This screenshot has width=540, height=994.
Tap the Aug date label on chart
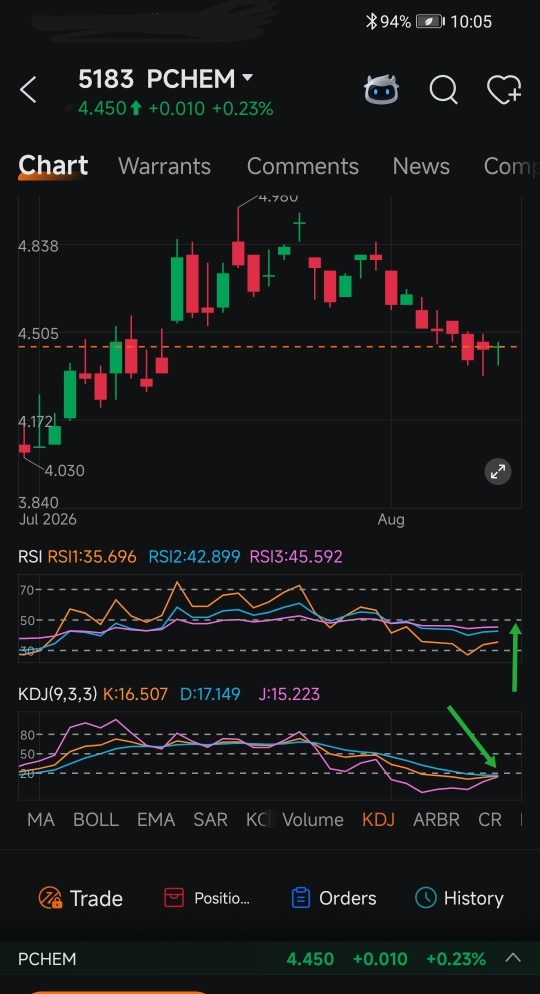click(391, 519)
